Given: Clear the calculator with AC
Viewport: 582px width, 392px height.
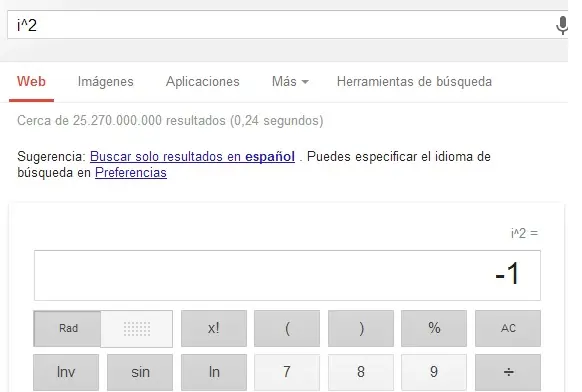Looking at the screenshot, I should coord(508,329).
